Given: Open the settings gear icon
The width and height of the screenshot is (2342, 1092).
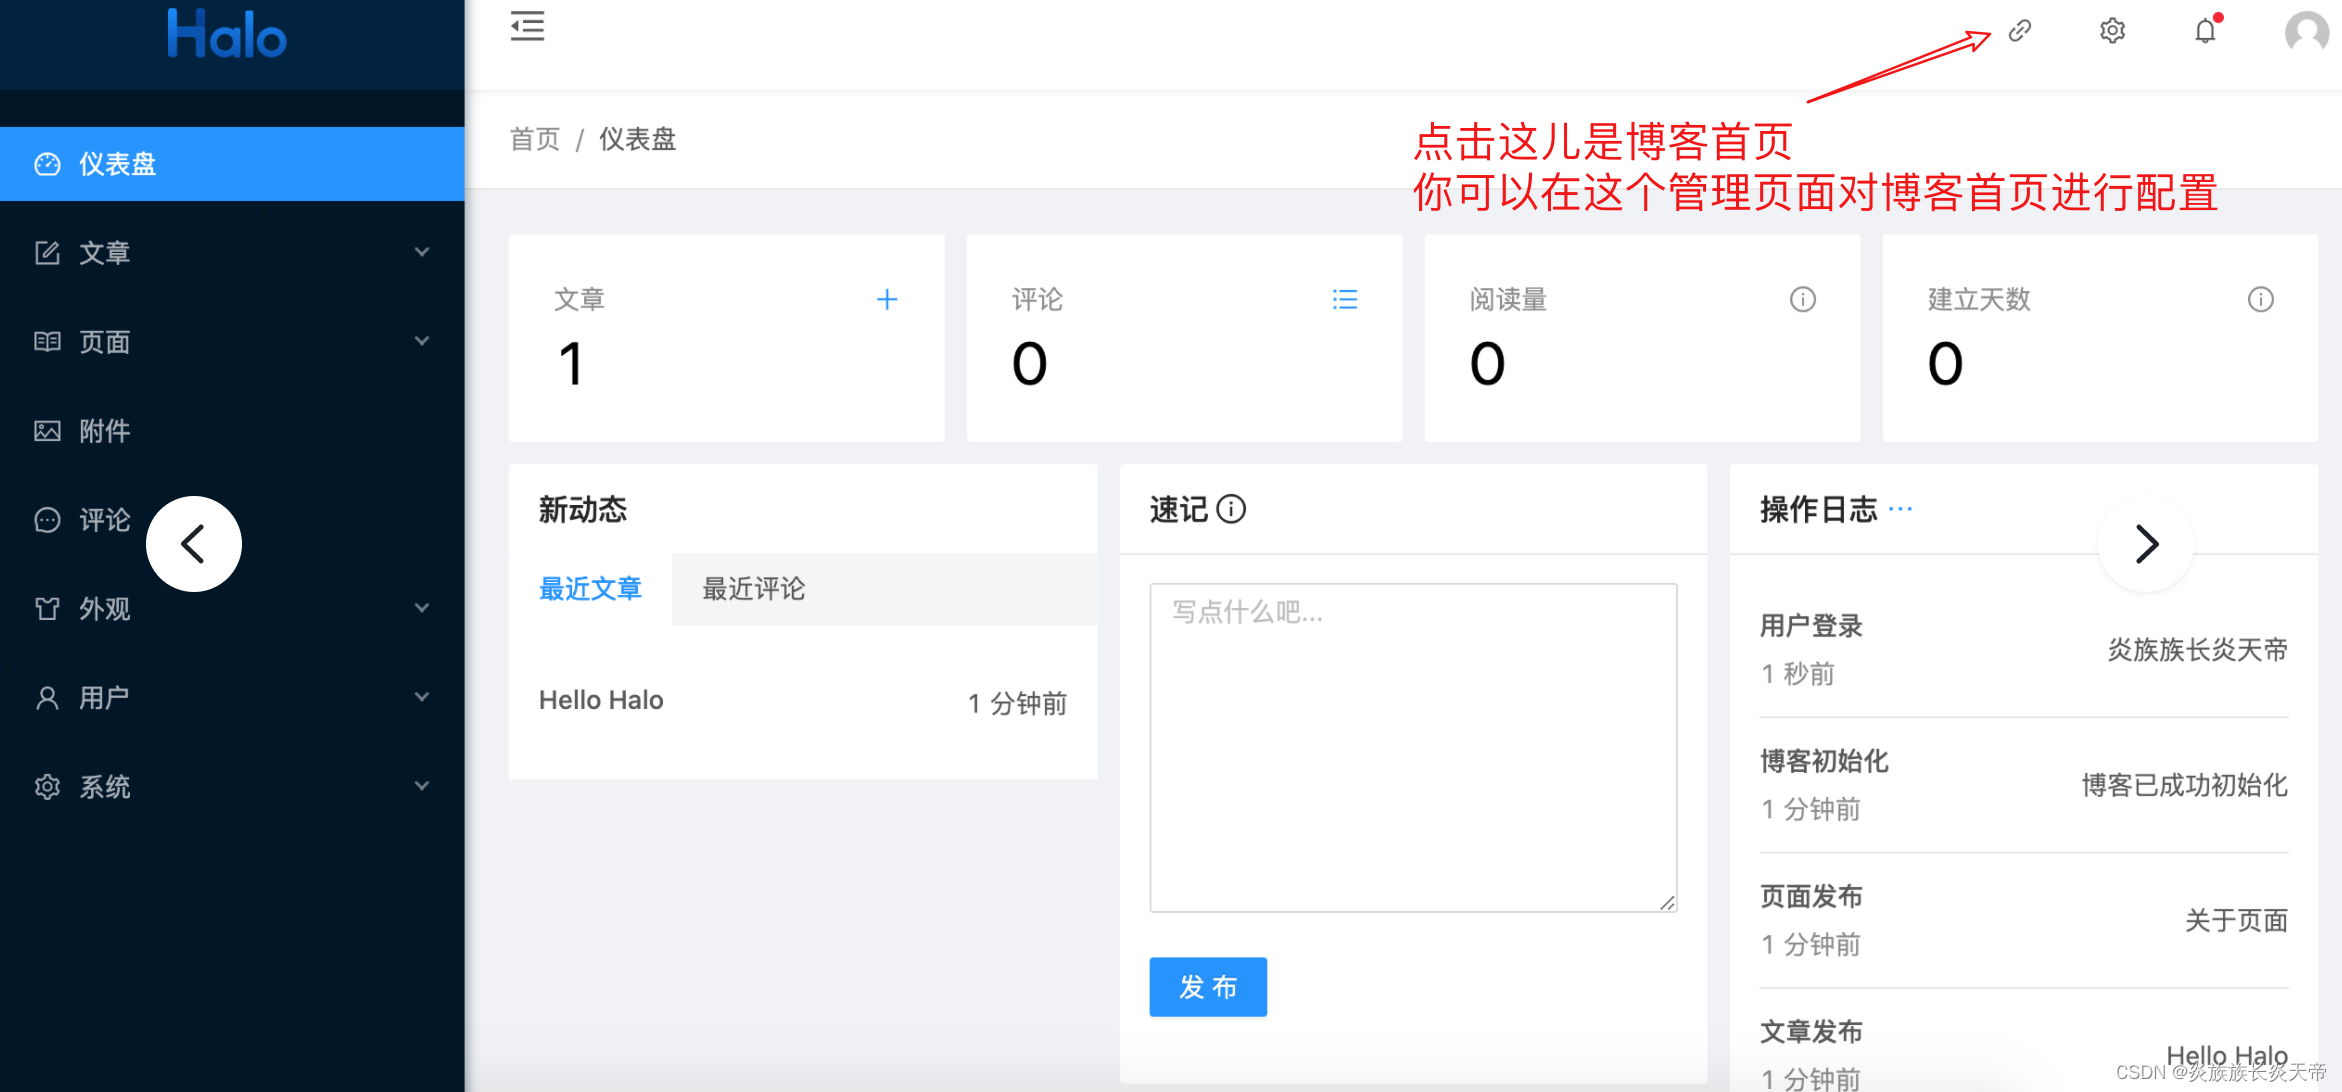Looking at the screenshot, I should tap(2112, 30).
